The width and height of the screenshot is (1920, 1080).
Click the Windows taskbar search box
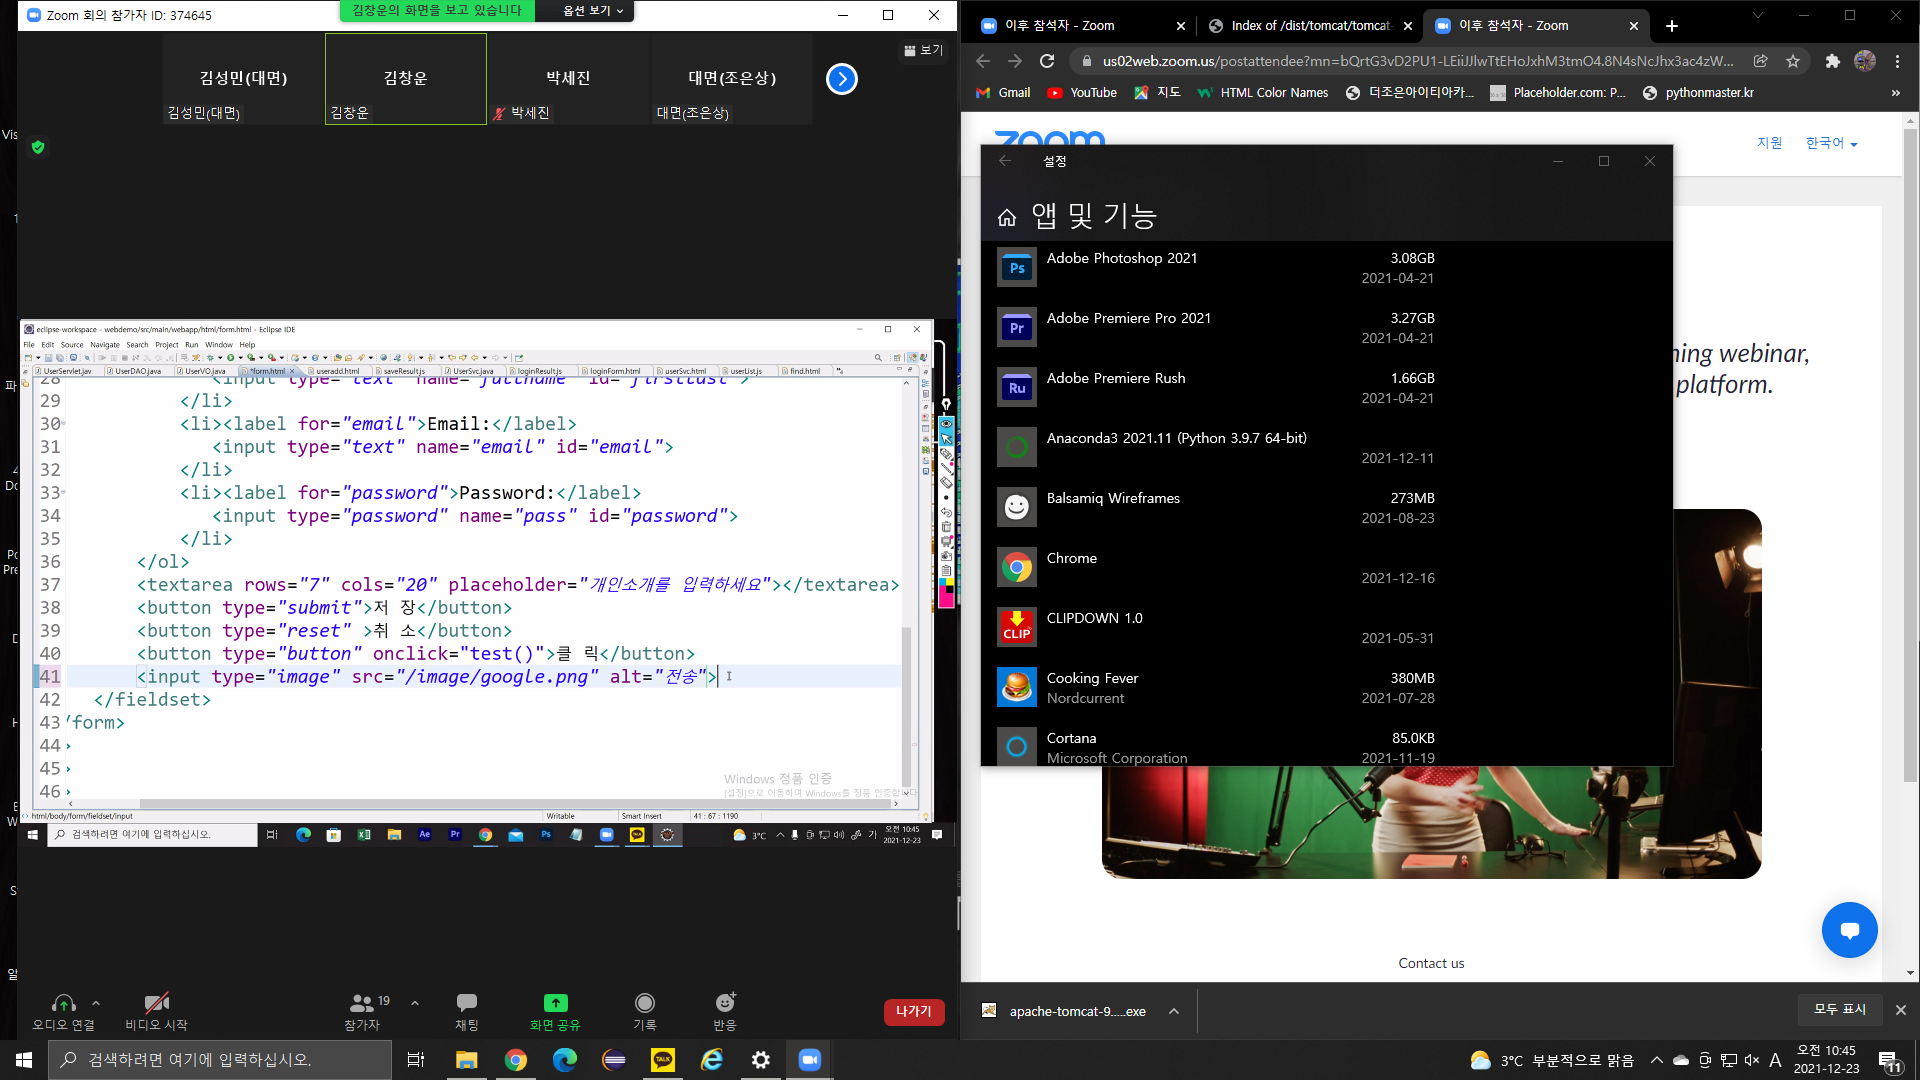click(220, 1060)
